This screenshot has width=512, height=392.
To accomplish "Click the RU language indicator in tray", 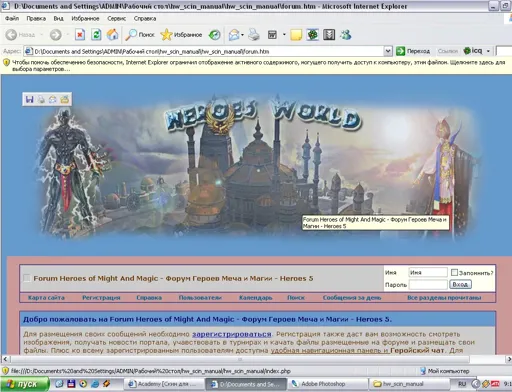I will [x=462, y=384].
